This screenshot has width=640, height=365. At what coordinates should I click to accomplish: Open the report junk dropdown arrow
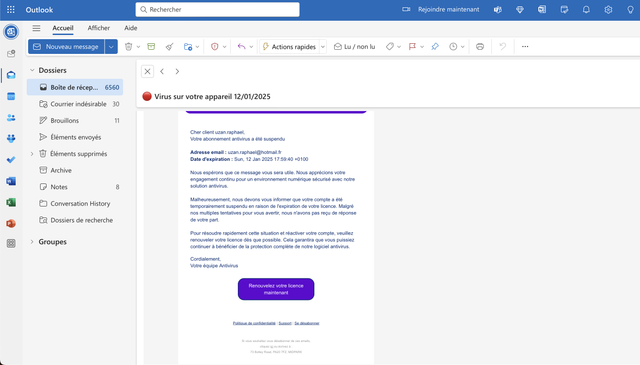[x=224, y=47]
